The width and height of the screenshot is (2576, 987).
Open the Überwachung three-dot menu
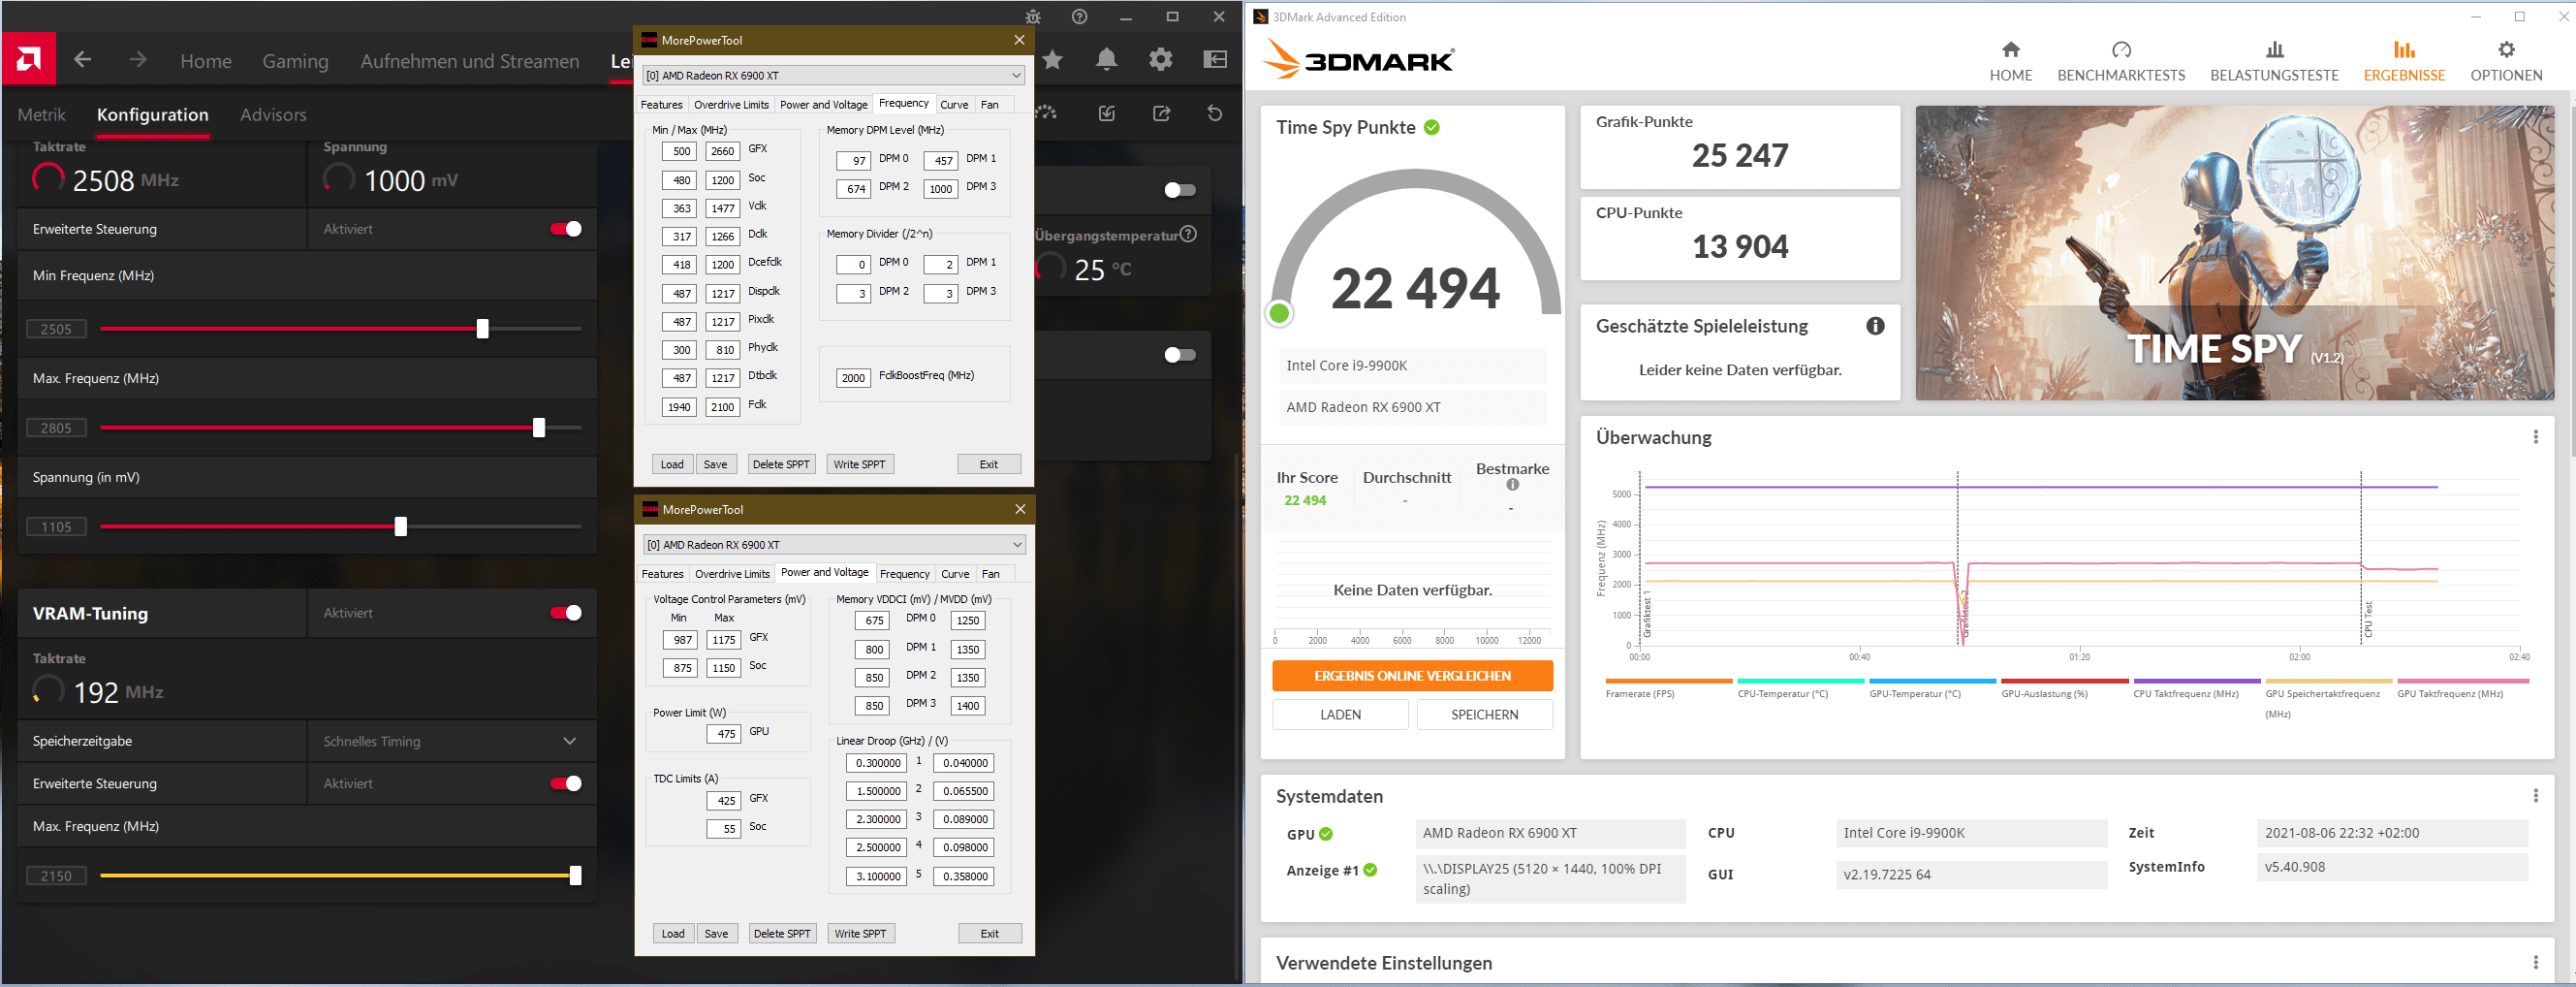tap(2535, 437)
